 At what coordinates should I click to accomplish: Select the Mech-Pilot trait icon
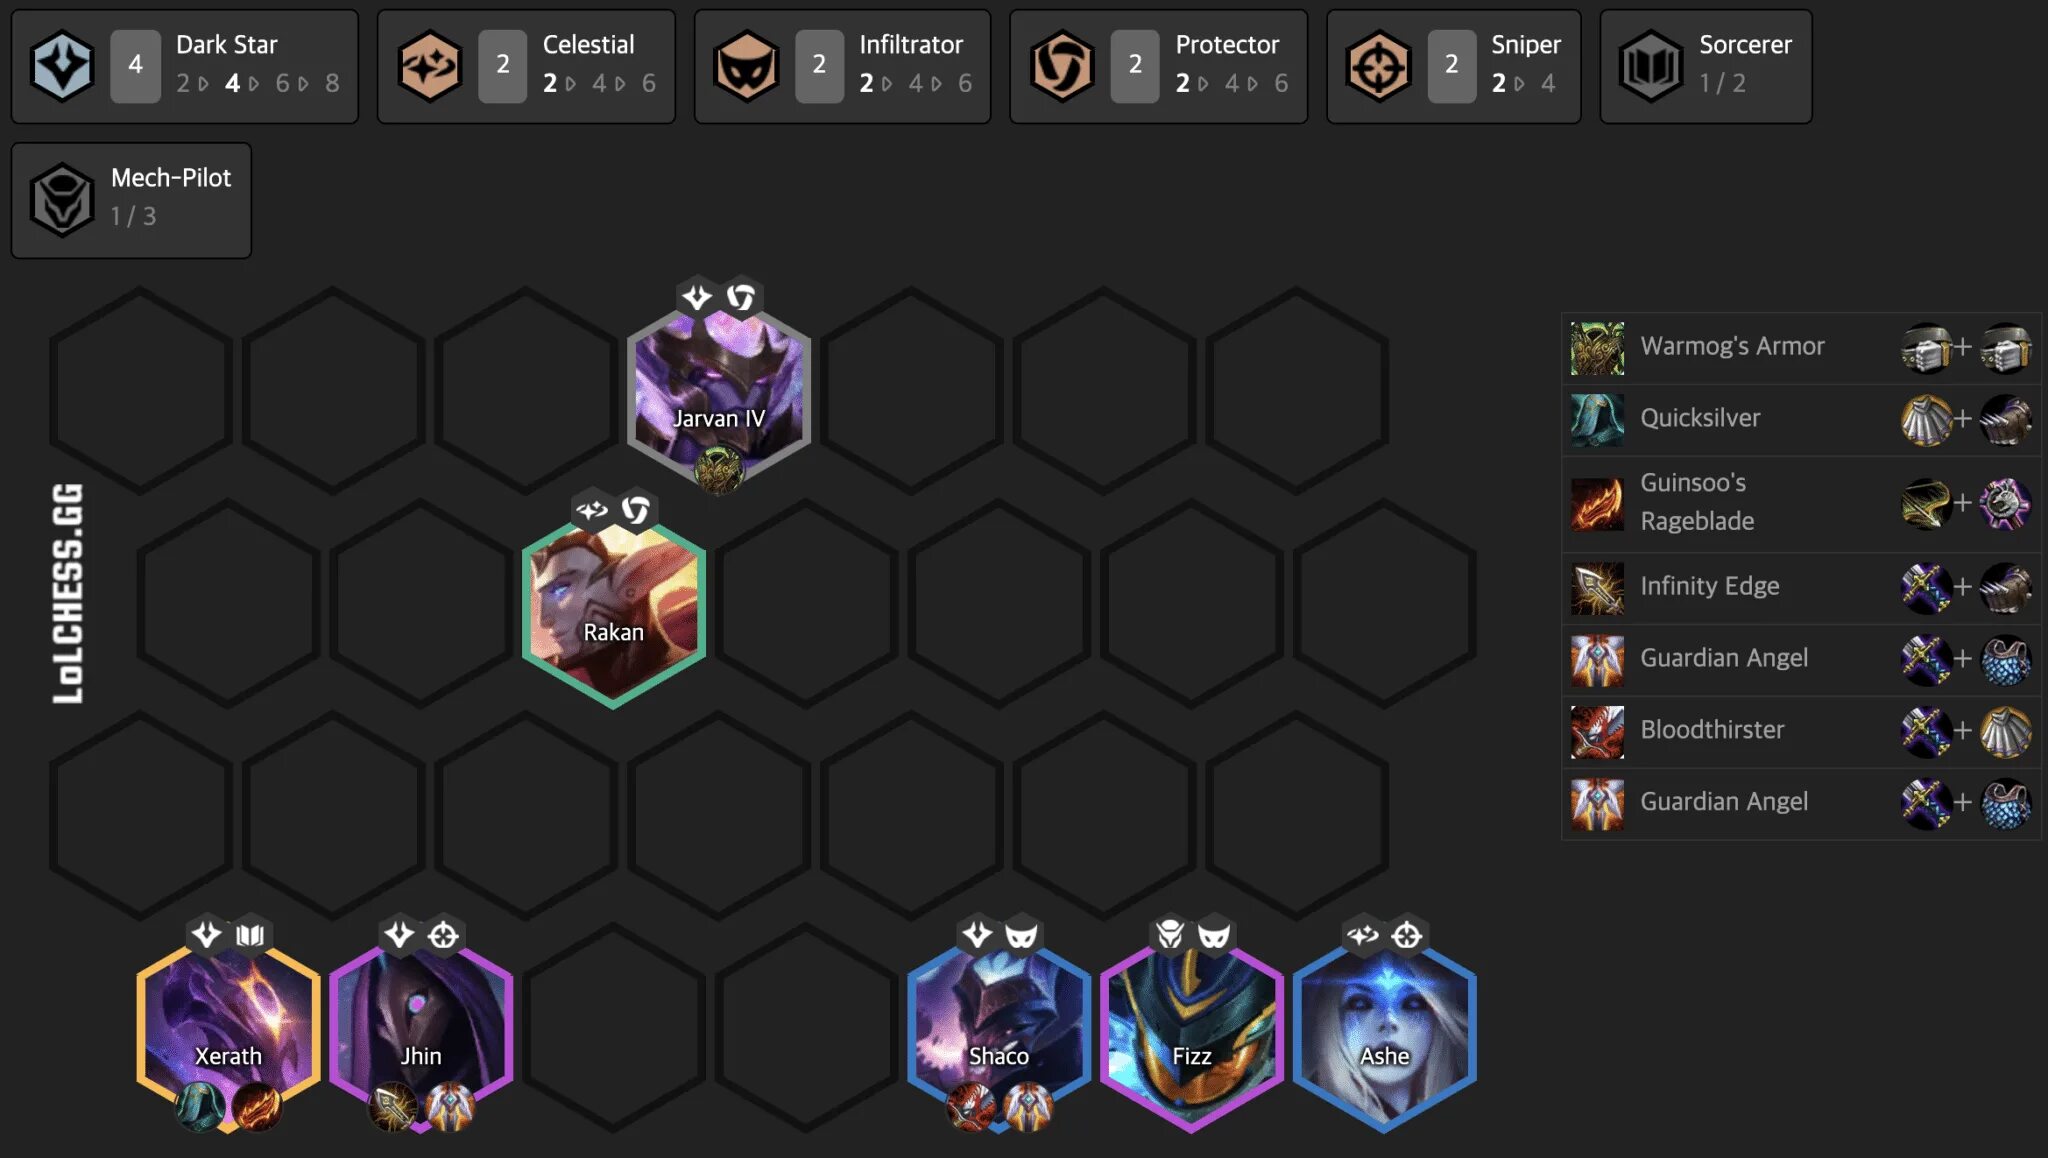[62, 199]
